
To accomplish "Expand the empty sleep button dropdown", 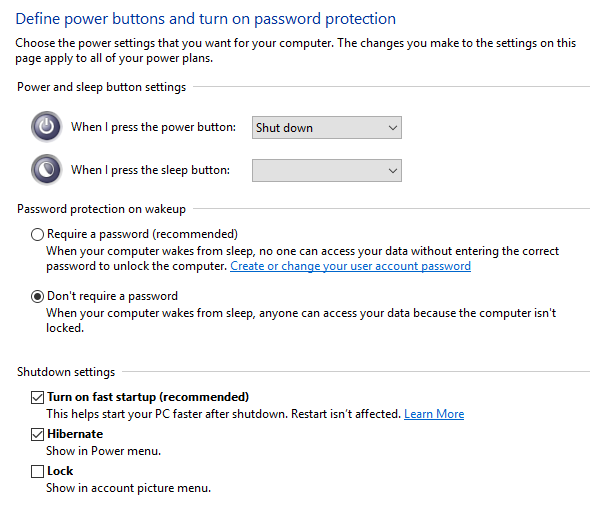I will point(326,171).
